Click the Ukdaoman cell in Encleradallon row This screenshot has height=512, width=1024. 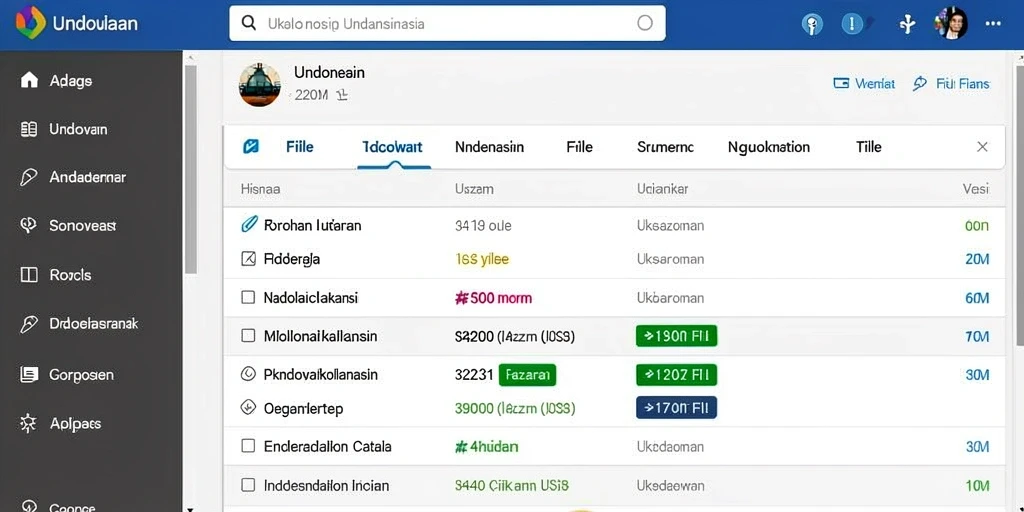click(670, 446)
